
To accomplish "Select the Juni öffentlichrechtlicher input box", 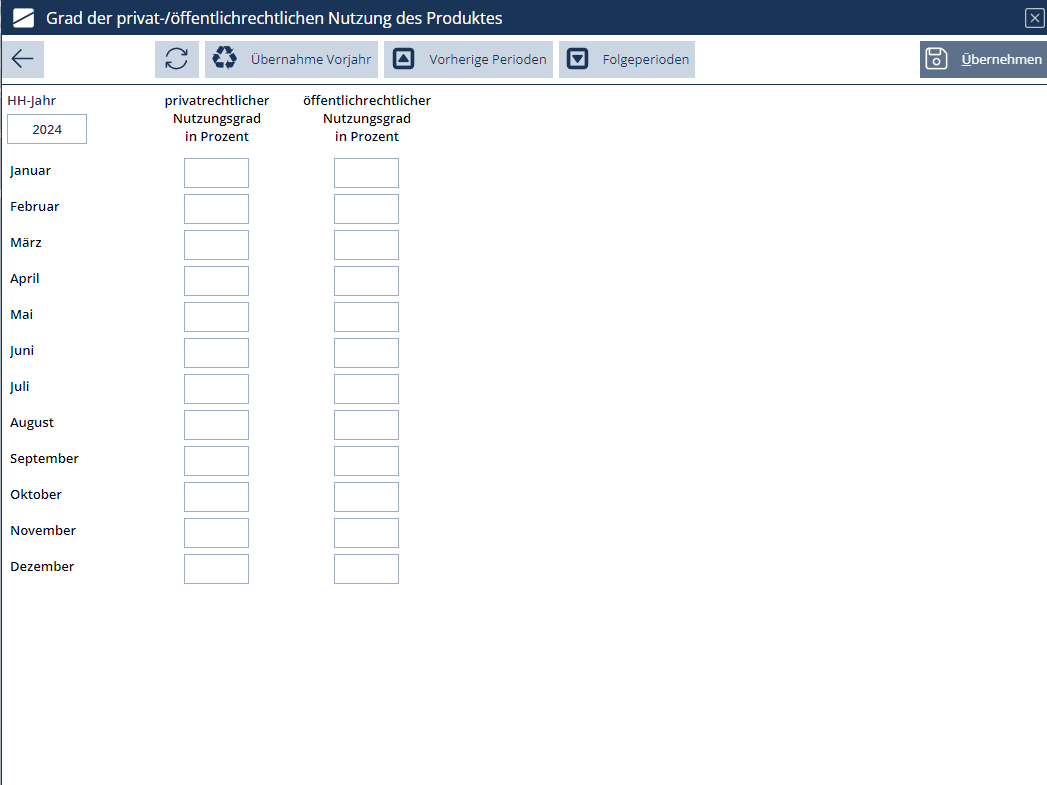I will pyautogui.click(x=366, y=353).
